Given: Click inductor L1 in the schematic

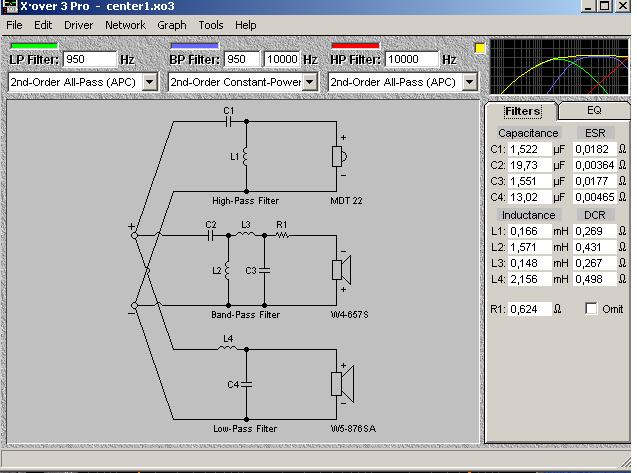Looking at the screenshot, I should coord(245,156).
